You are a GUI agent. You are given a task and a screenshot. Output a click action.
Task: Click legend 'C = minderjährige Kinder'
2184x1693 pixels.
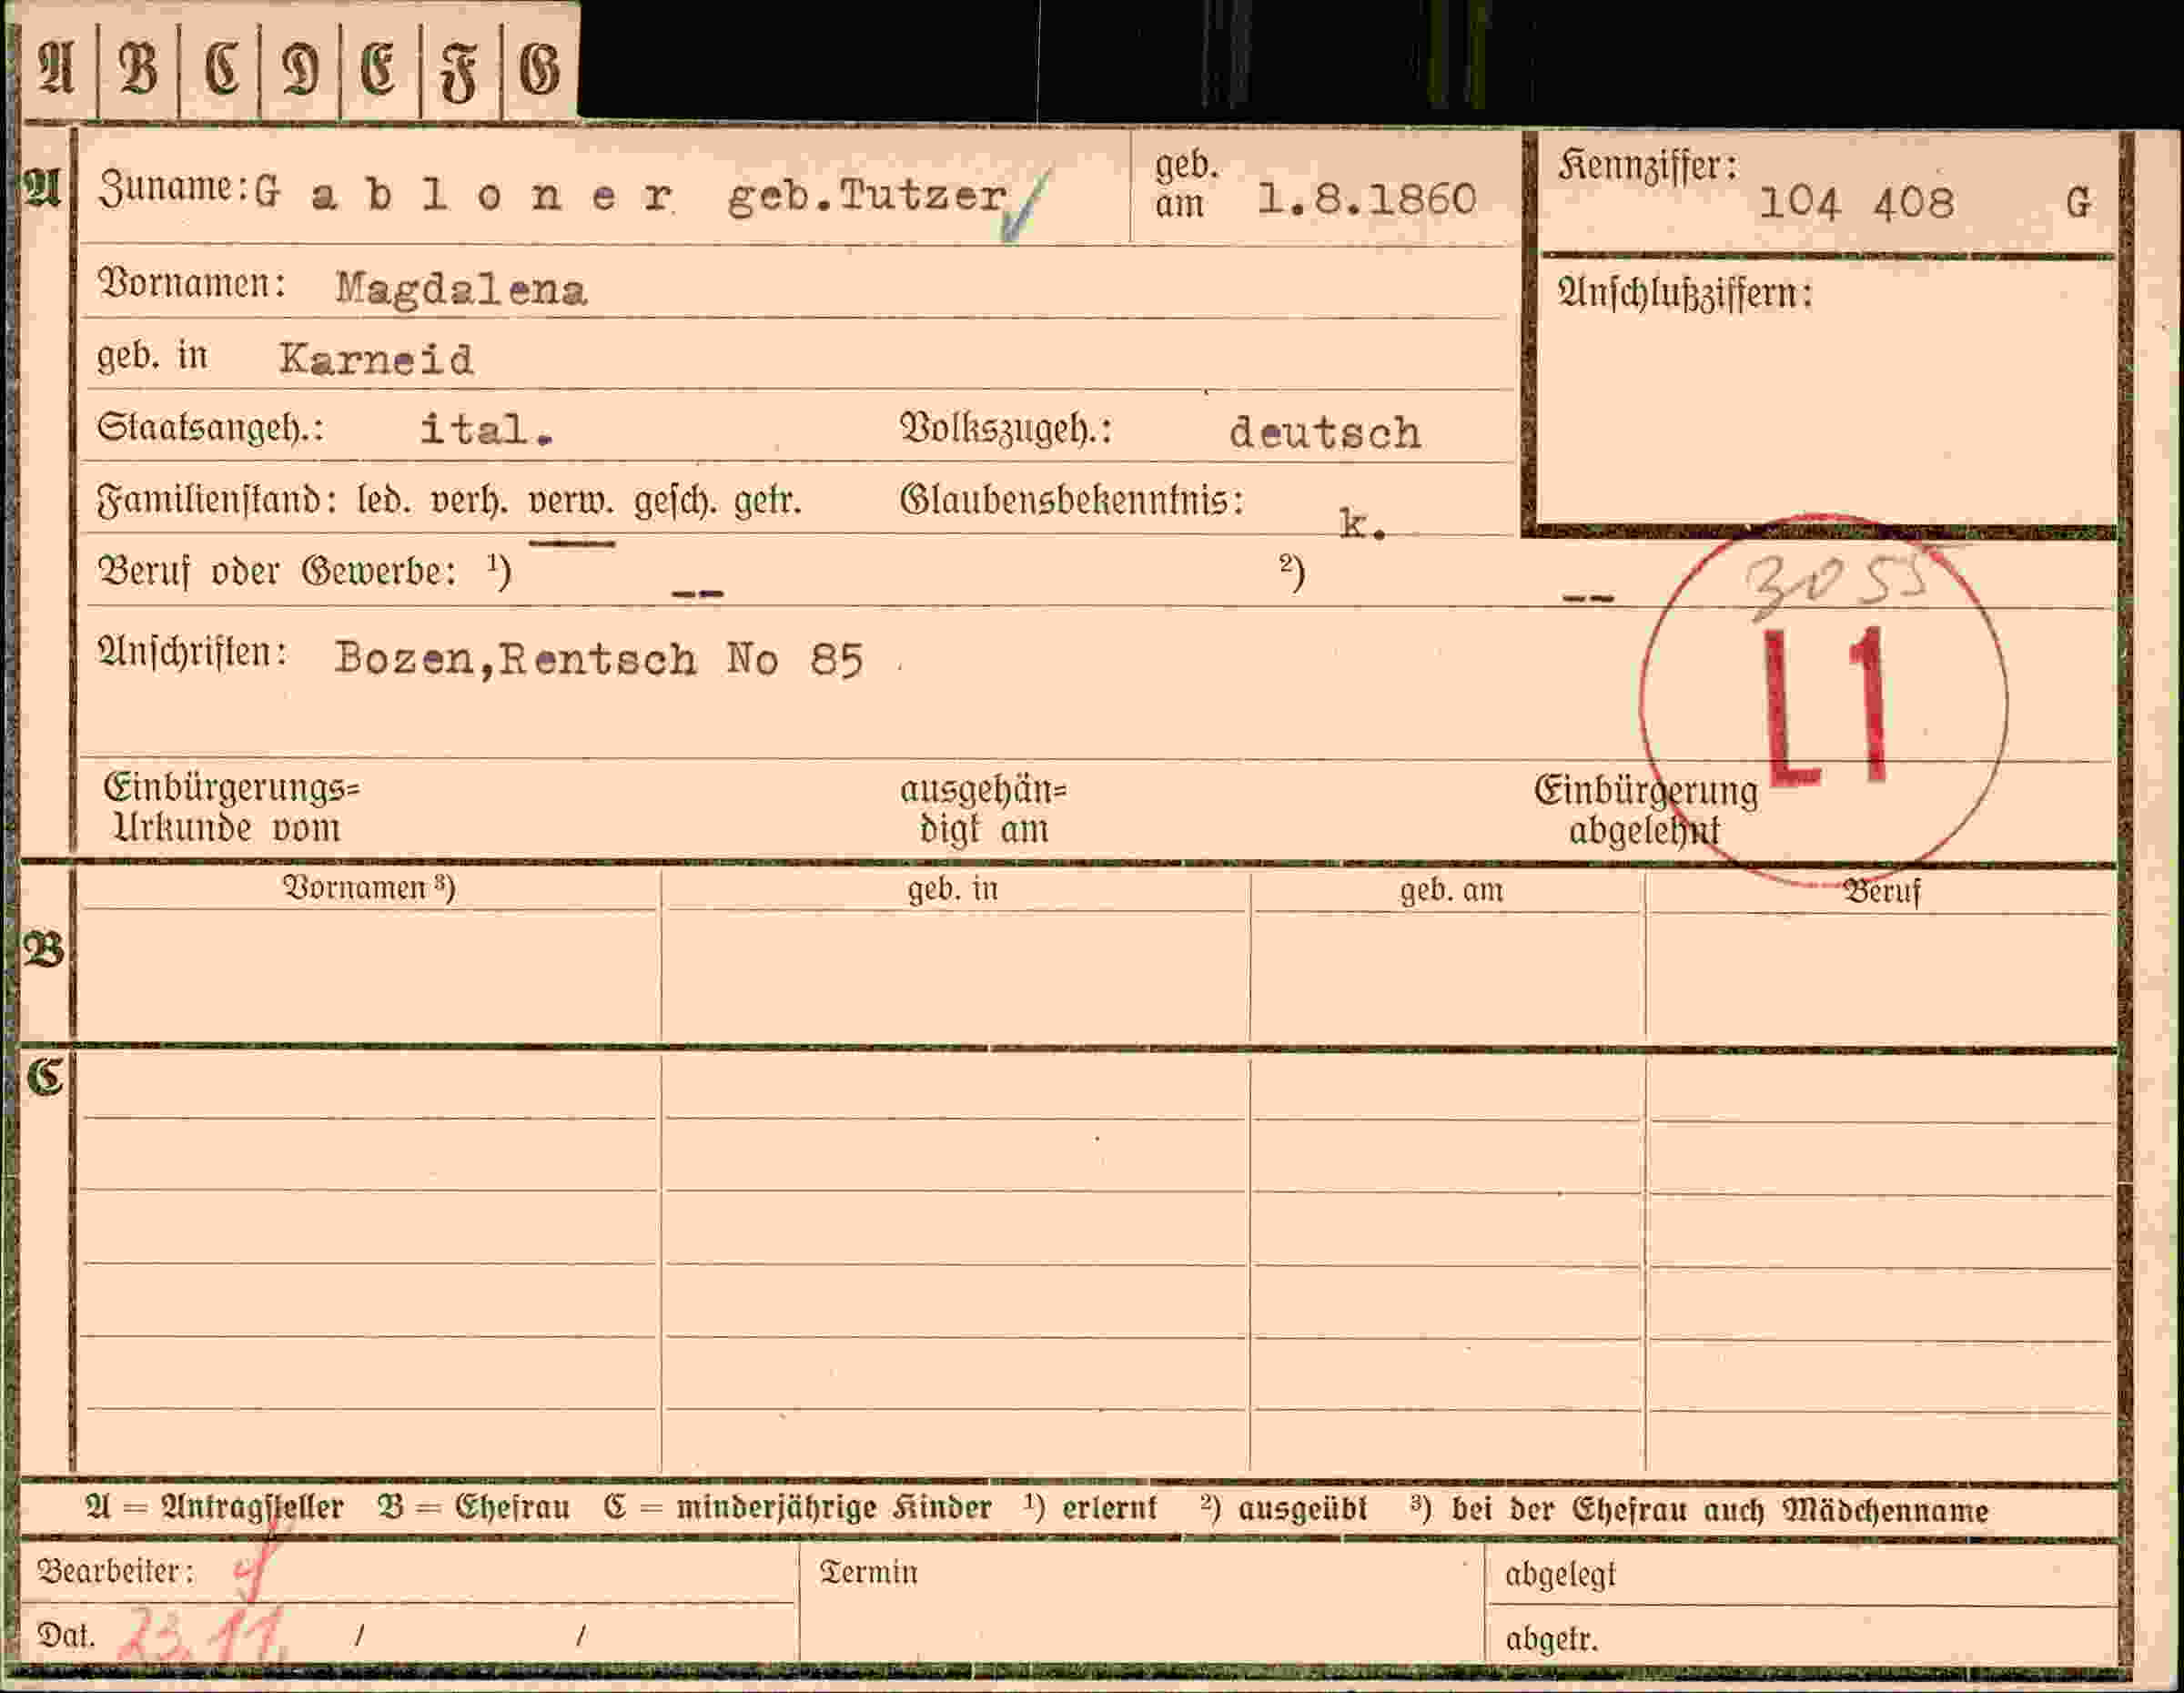pos(798,1508)
